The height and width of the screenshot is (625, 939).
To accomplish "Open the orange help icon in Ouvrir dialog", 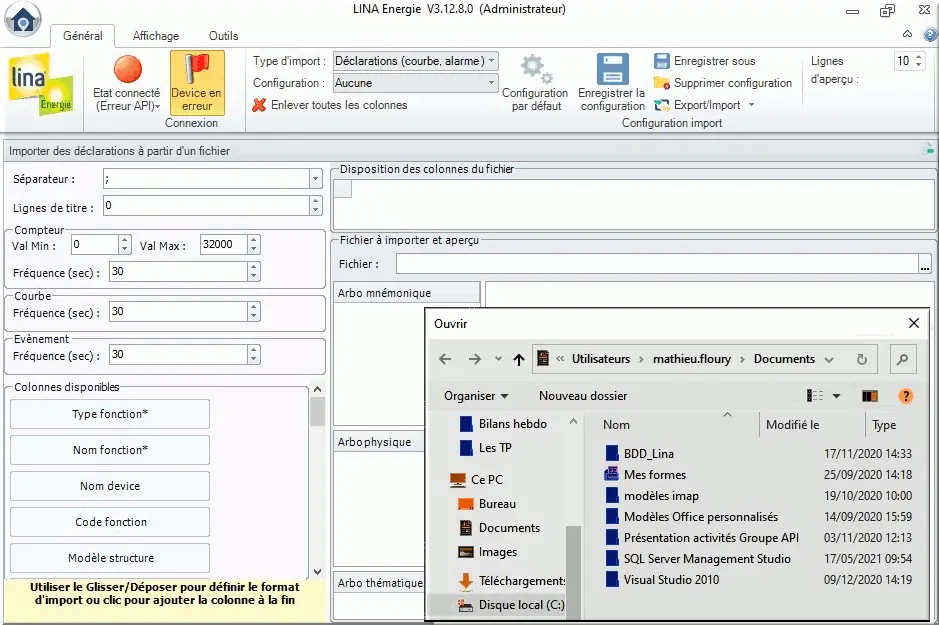I will pos(905,396).
